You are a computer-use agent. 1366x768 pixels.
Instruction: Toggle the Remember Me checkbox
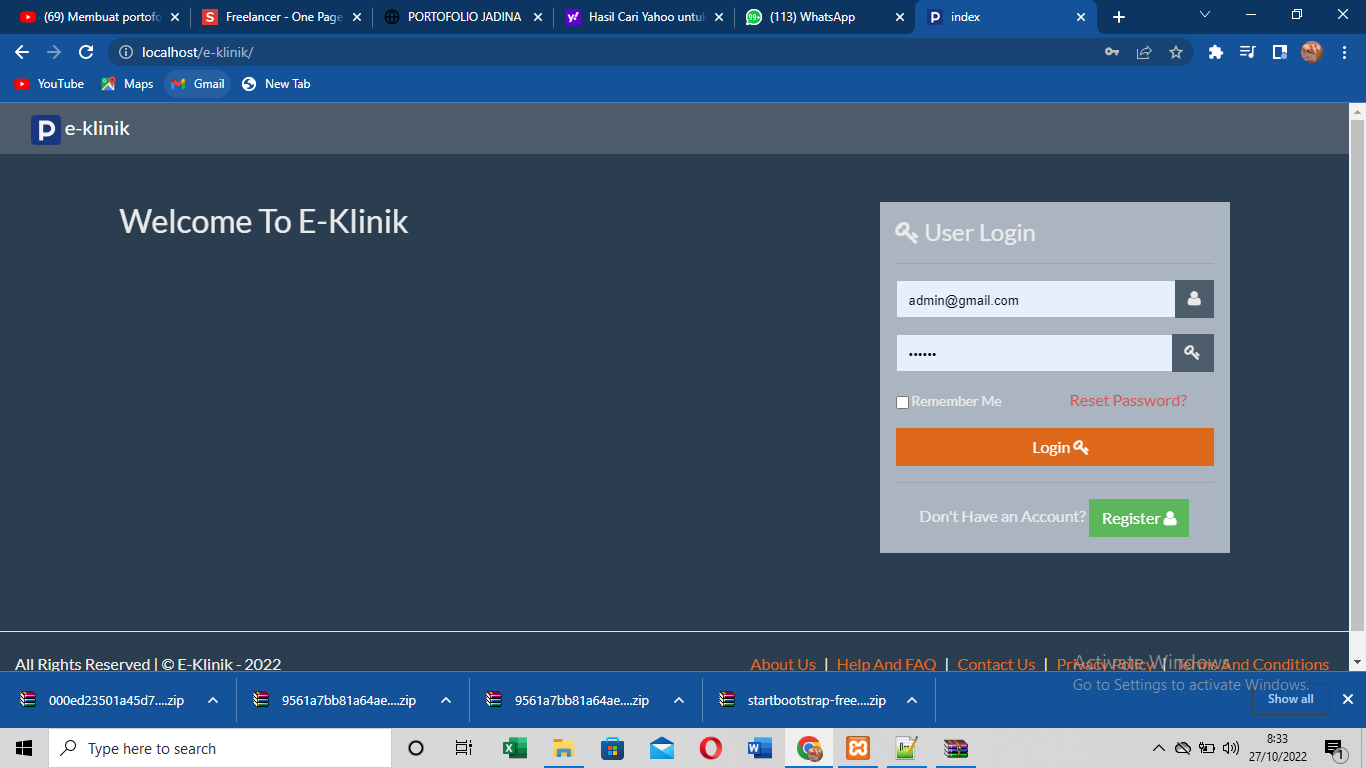point(902,402)
